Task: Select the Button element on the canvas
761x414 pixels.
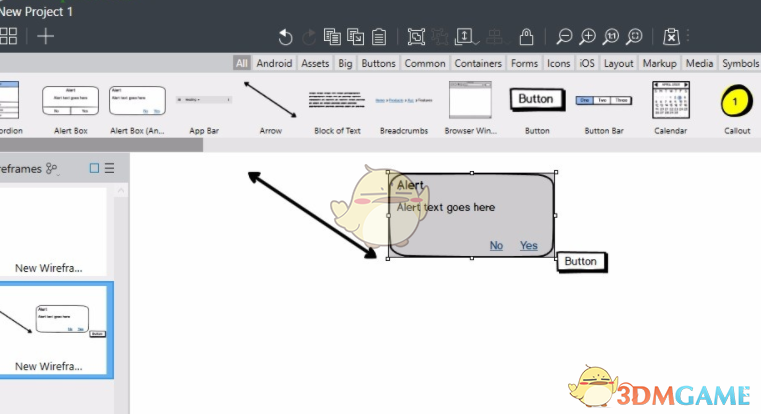Action: coord(581,262)
